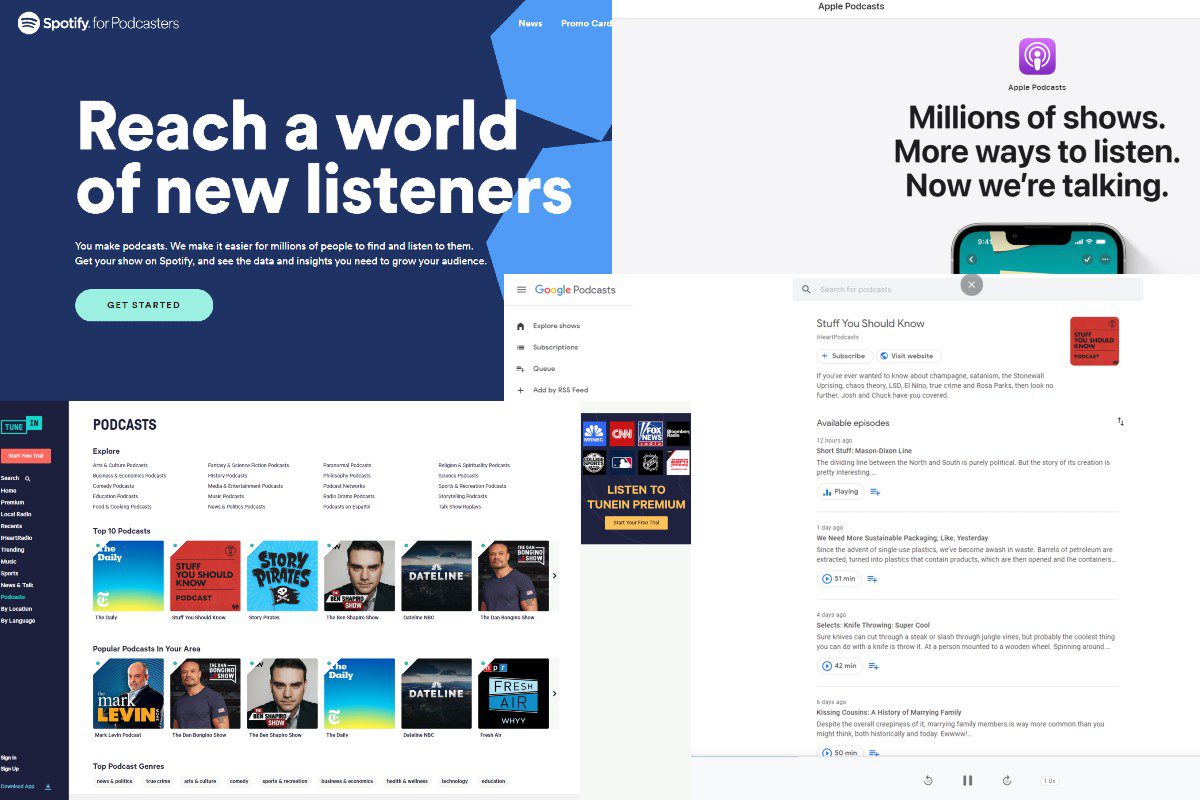Open Trending in TuneIn sidebar
The height and width of the screenshot is (800, 1200).
[12, 550]
